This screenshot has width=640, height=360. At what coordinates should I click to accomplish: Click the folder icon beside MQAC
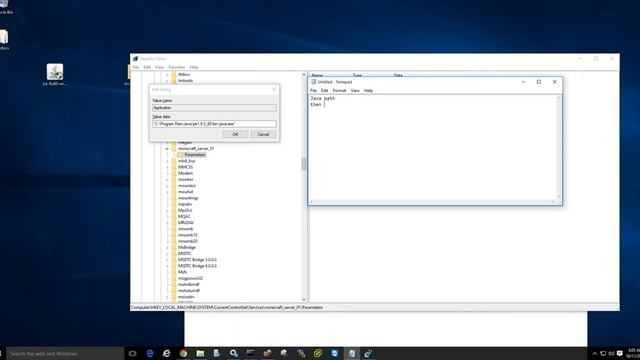pos(174,216)
